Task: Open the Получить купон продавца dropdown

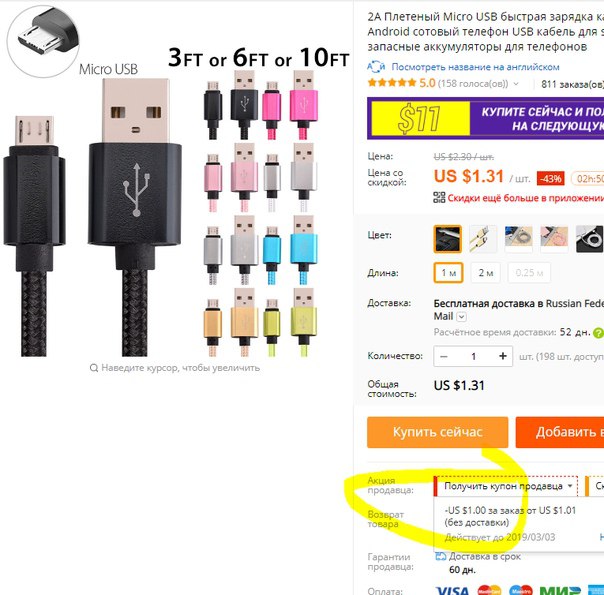Action: (506, 486)
